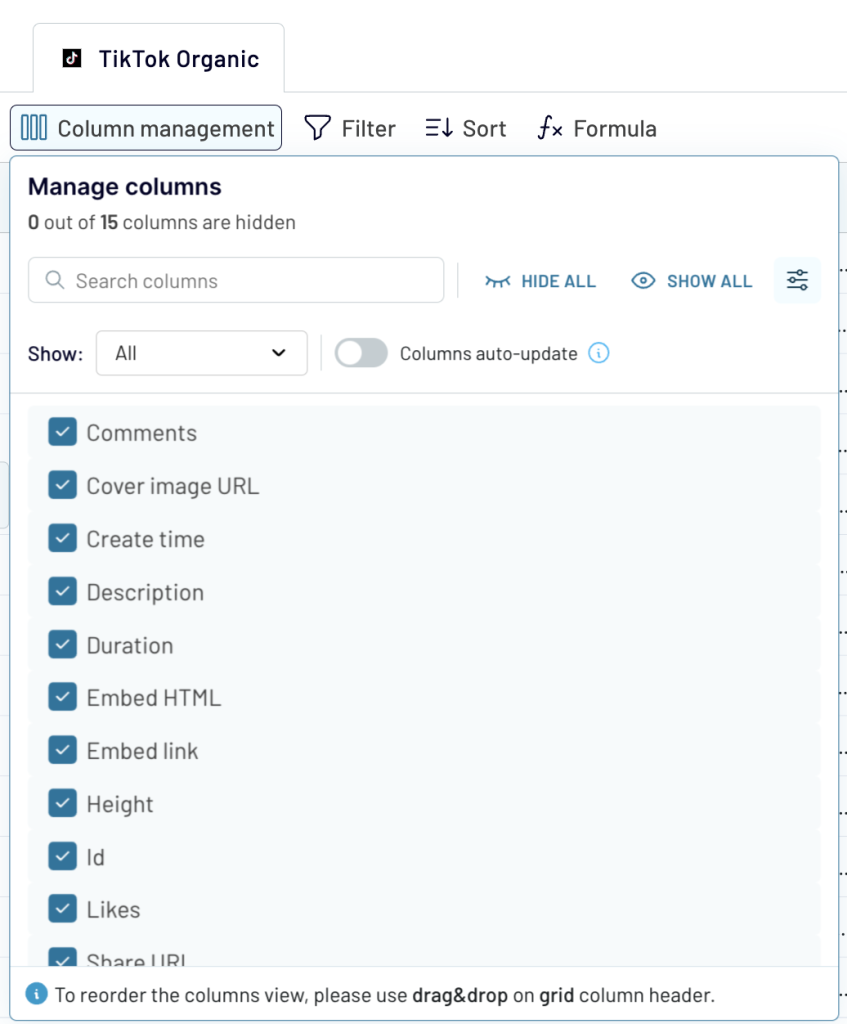Screen dimensions: 847x1024
Task: Uncheck the Comments column checkbox
Action: tap(62, 432)
